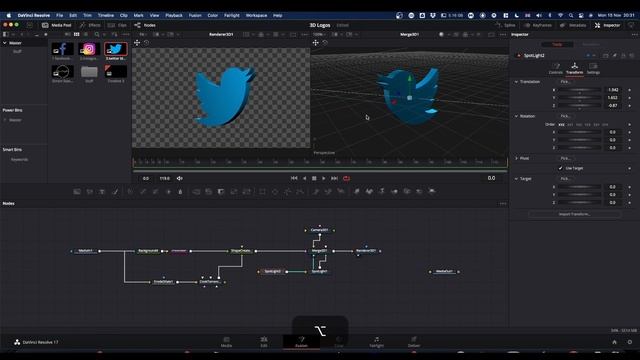Mute audio with the speaker icon

180,178
